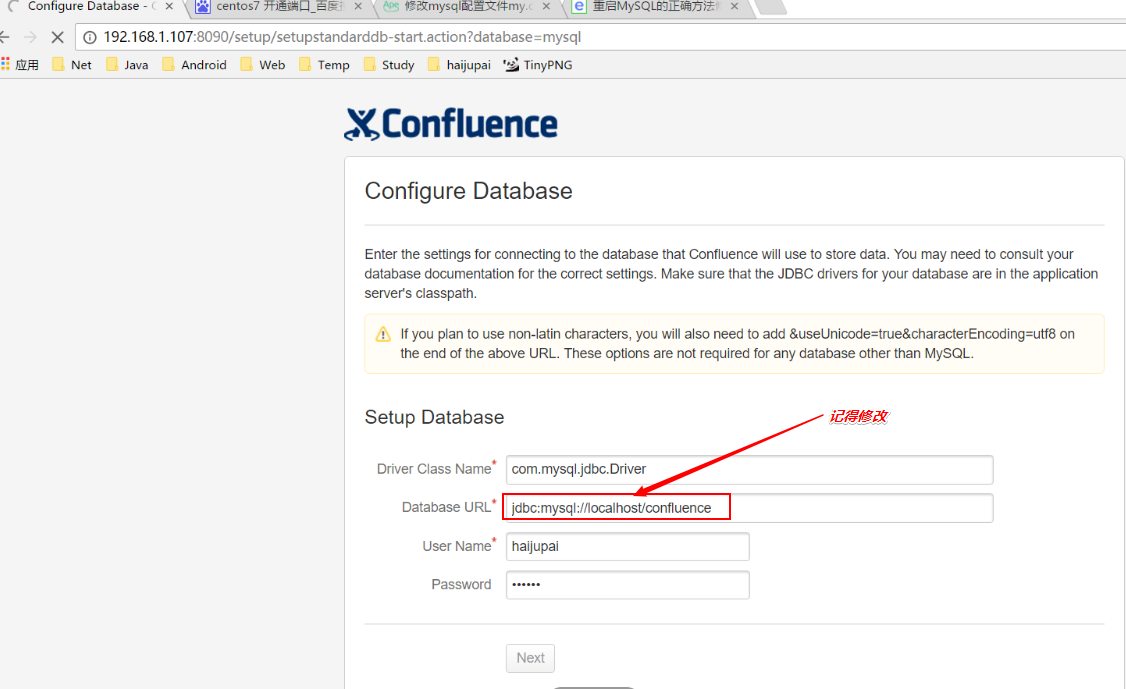This screenshot has width=1126, height=689.
Task: Open a new browser tab
Action: (x=770, y=6)
